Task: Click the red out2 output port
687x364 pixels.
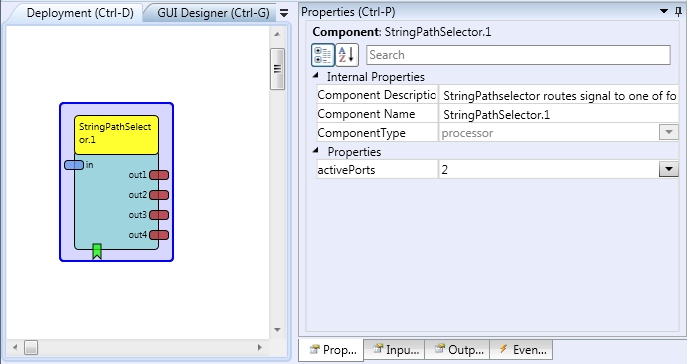Action: click(159, 195)
